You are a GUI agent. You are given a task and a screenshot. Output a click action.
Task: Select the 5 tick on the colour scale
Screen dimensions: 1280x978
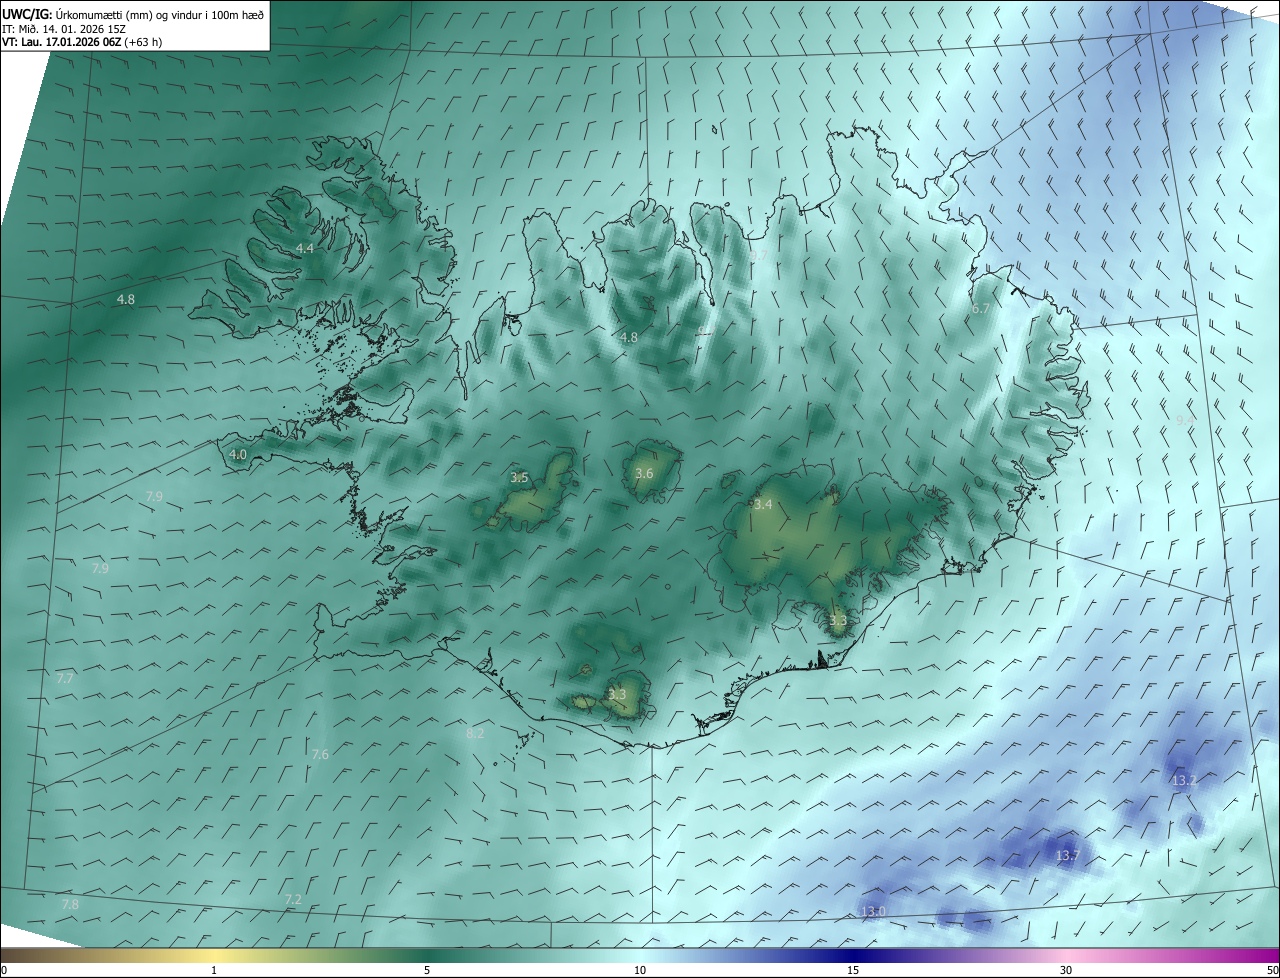click(x=427, y=970)
